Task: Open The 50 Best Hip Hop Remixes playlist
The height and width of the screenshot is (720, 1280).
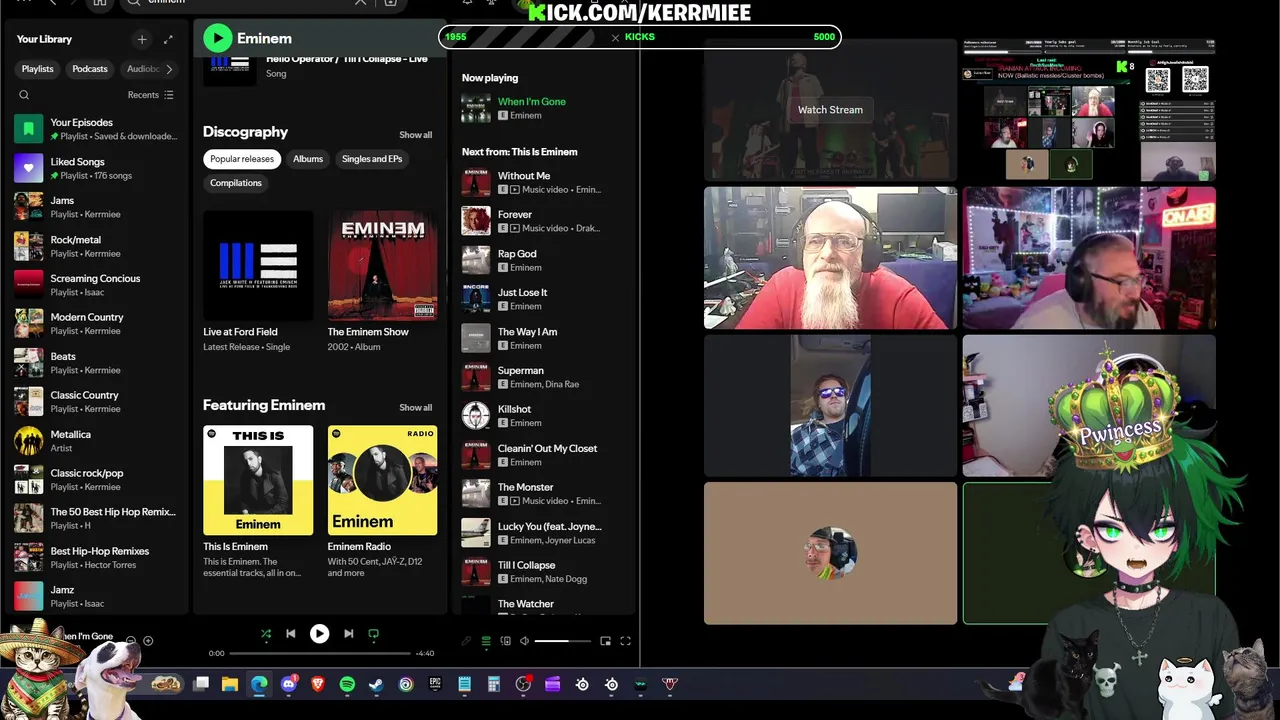Action: [x=97, y=519]
